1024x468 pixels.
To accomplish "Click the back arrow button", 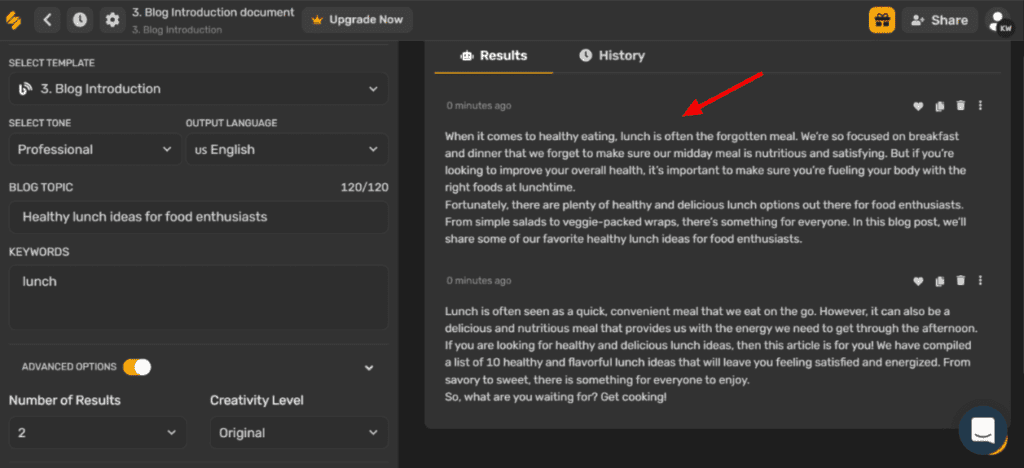I will point(50,19).
